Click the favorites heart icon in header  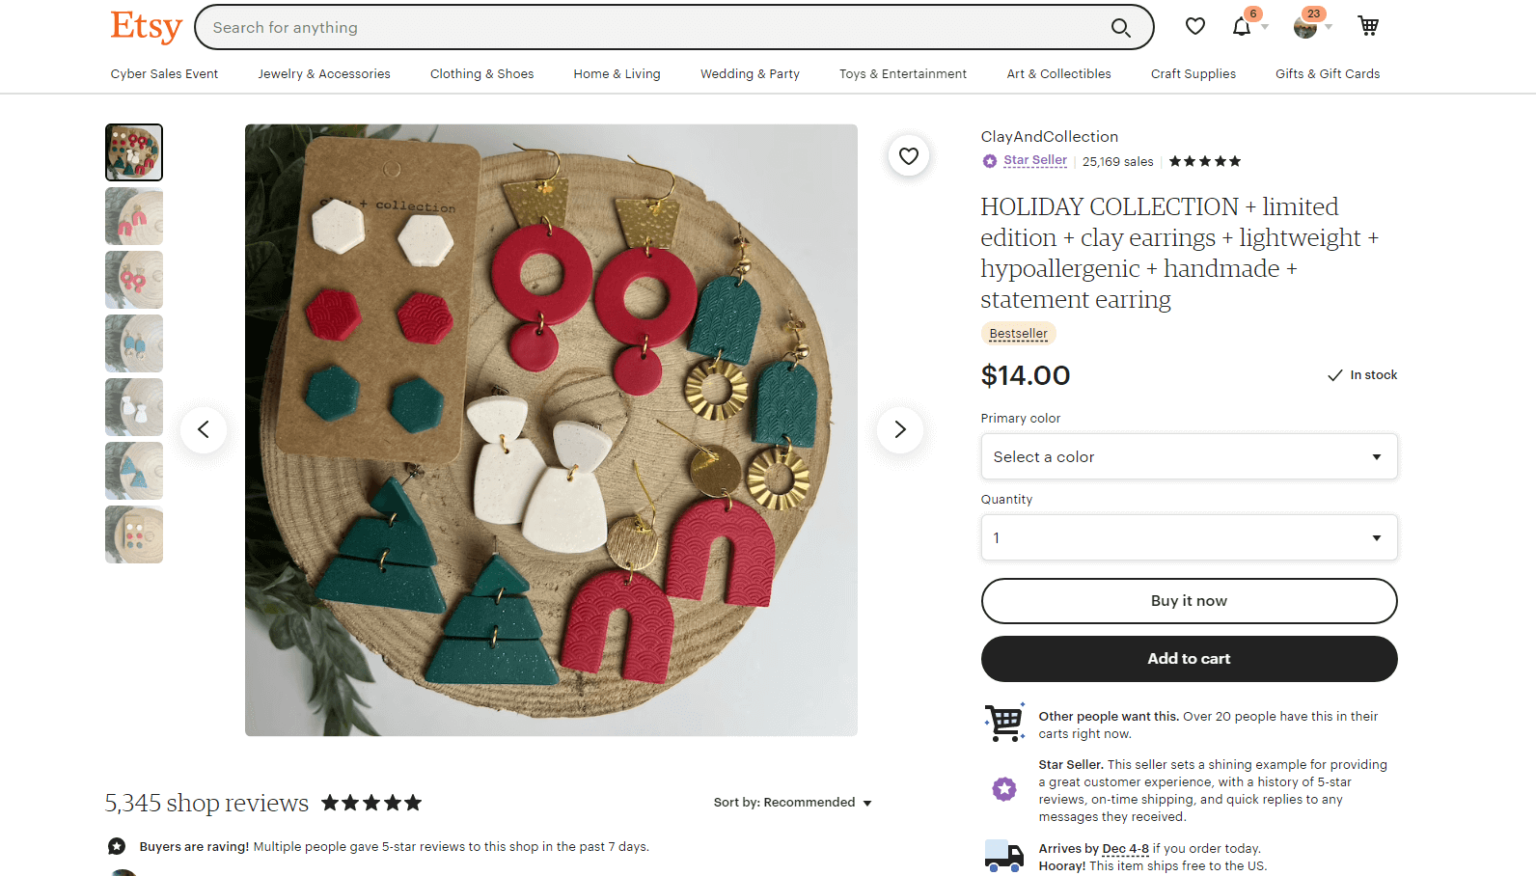tap(1195, 26)
